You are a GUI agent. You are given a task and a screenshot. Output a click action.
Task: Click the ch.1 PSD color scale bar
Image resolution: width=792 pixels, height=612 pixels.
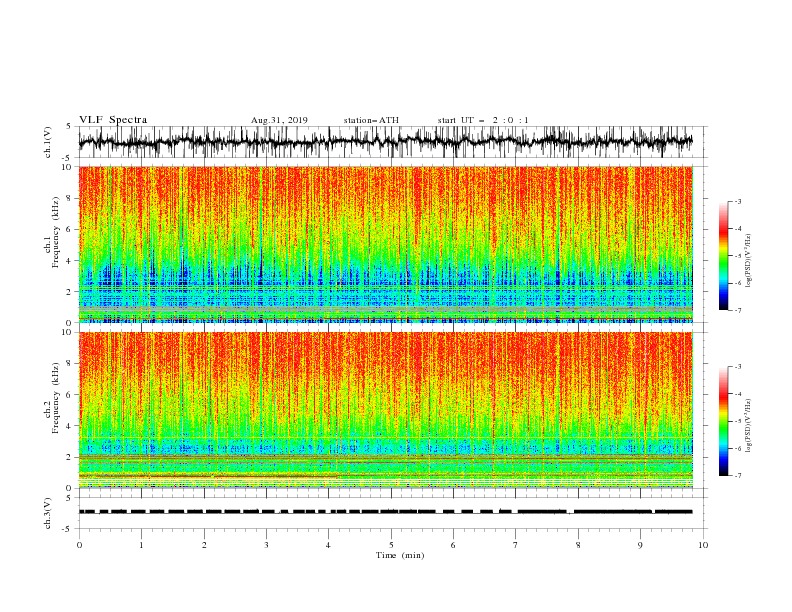723,256
